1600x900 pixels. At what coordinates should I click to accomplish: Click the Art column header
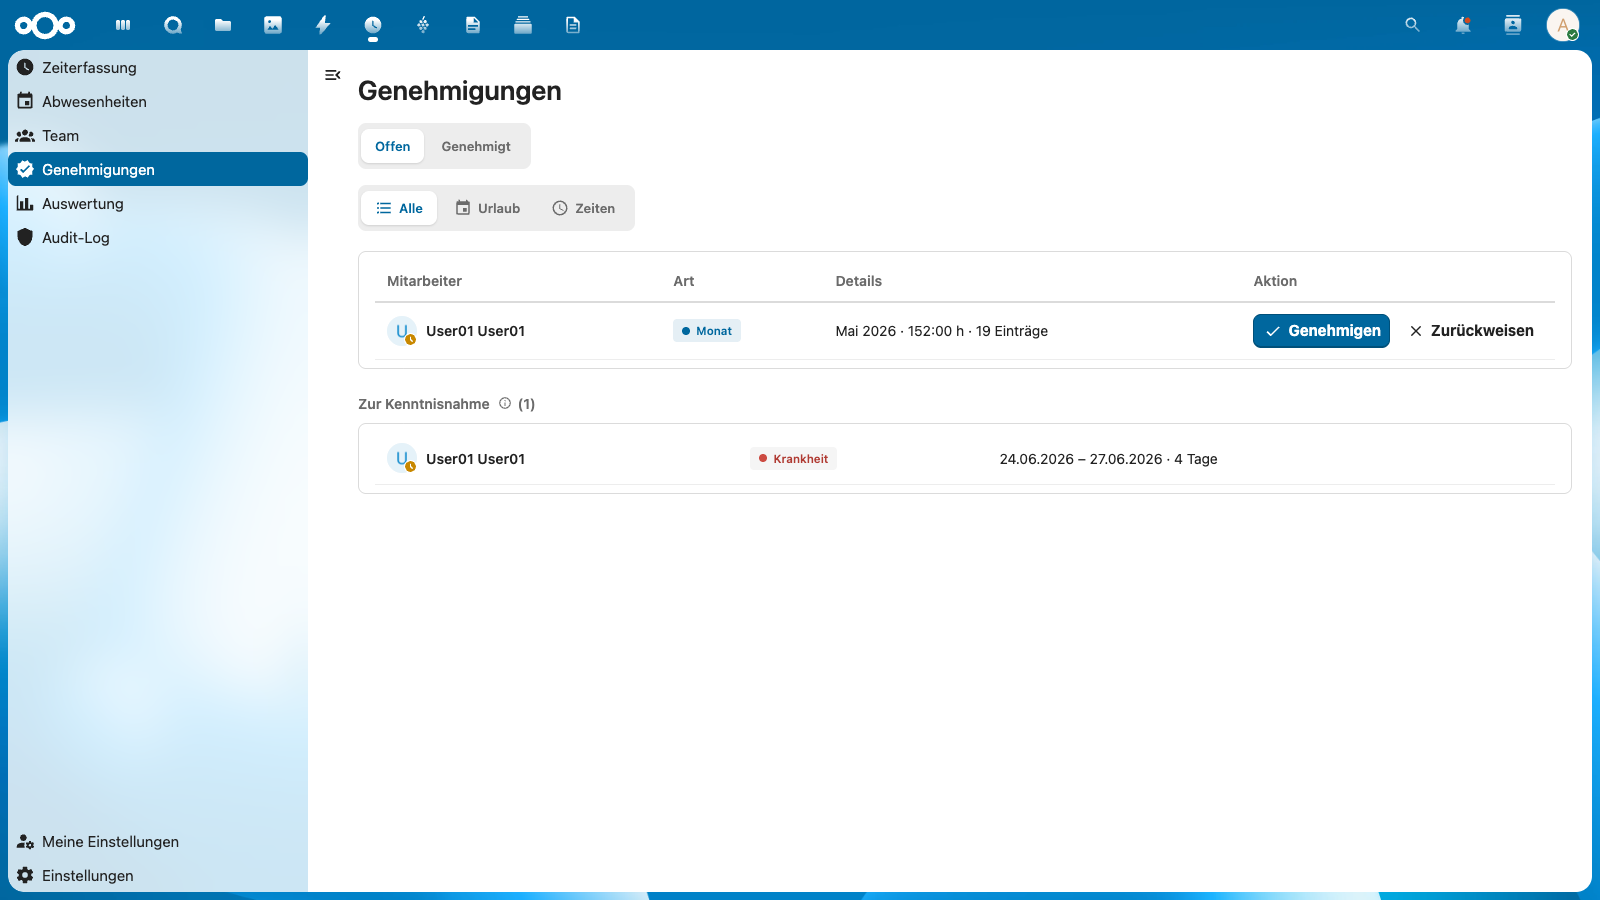(x=684, y=281)
